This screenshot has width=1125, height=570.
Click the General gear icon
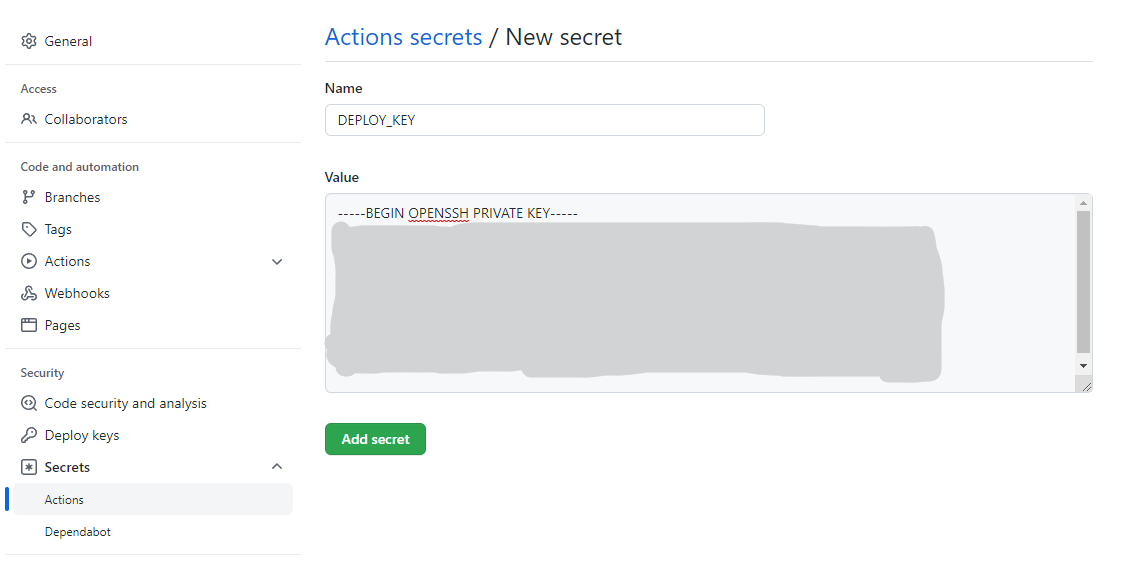[29, 41]
